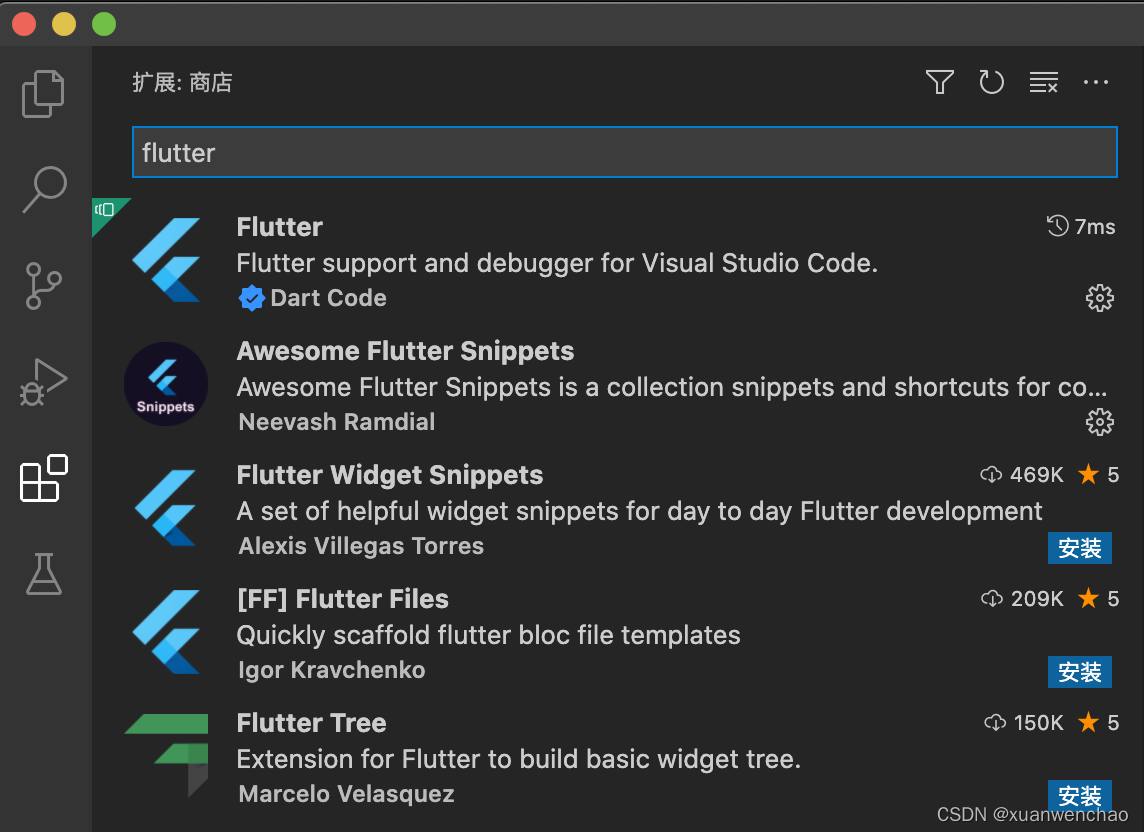Install the [FF] Flutter Files extension
This screenshot has height=832, width=1144.
(1080, 672)
